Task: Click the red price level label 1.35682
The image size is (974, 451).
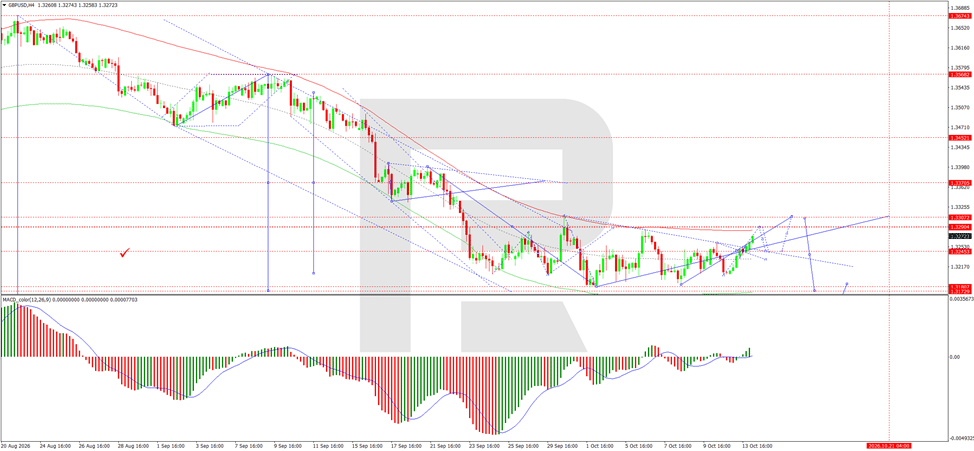Action: (x=960, y=74)
